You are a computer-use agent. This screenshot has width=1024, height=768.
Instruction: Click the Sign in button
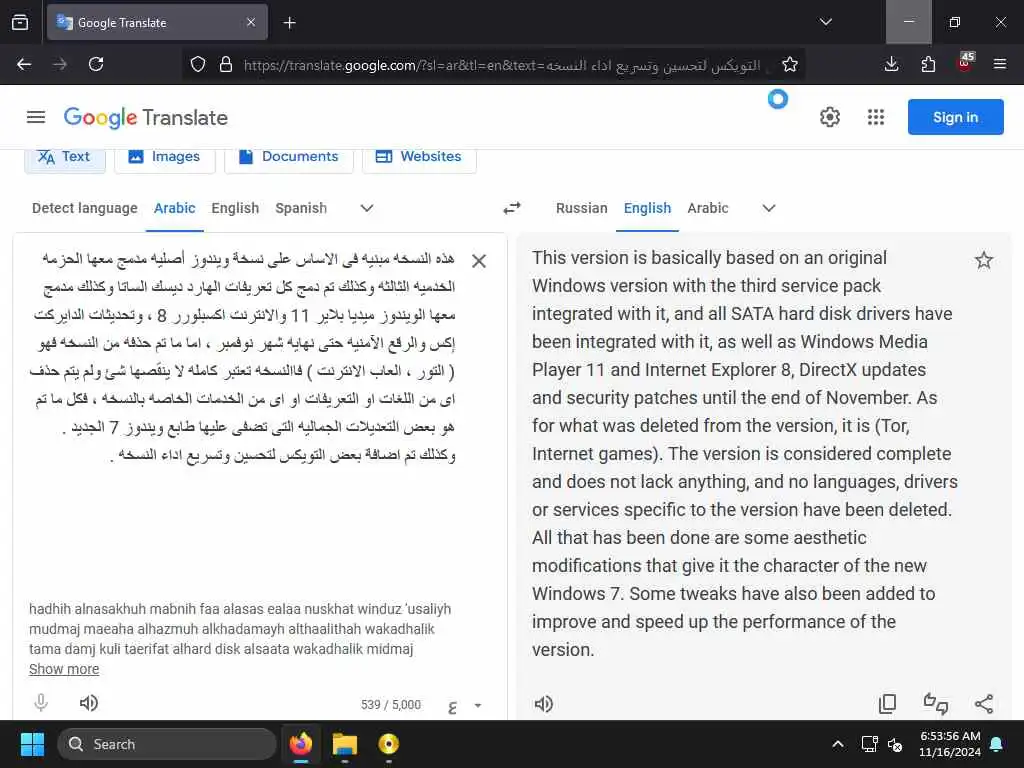[955, 117]
